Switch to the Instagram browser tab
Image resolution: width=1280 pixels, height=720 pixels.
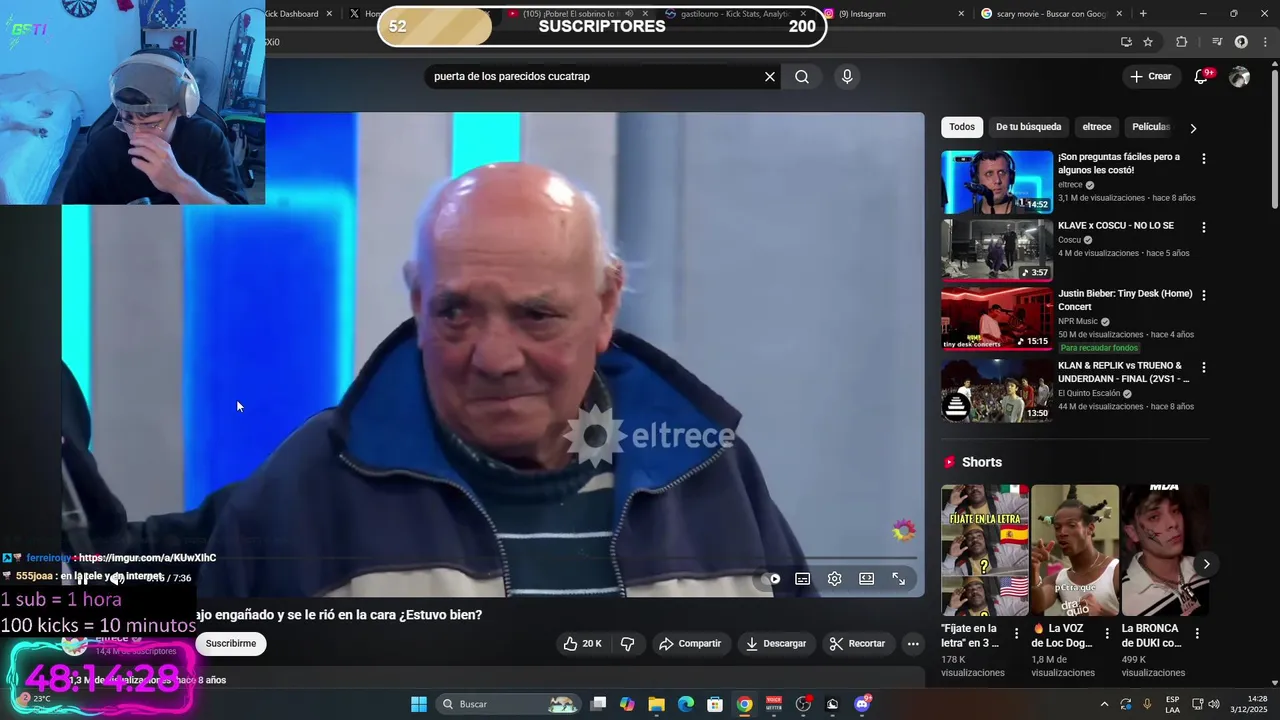point(892,14)
